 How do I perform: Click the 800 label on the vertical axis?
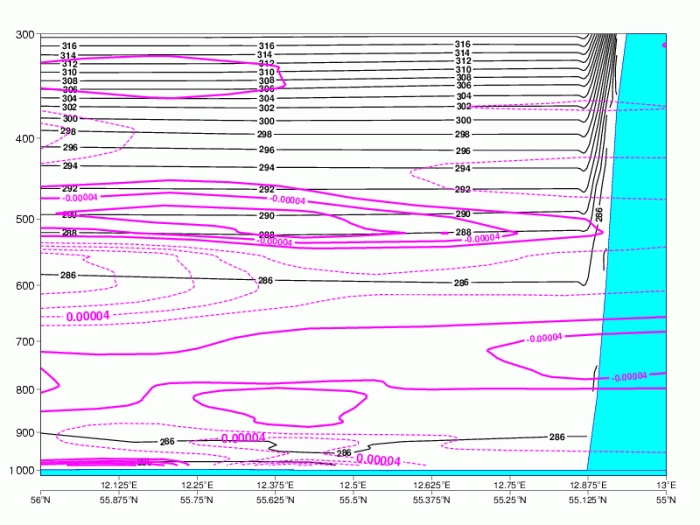(x=23, y=390)
